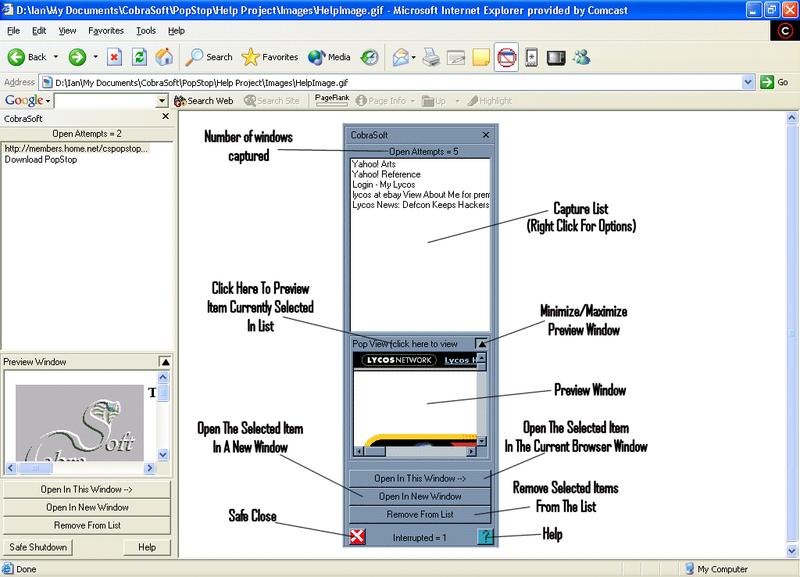Viewport: 800px width, 577px height.
Task: Collapse the sidebar Preview Window with its arrow
Action: click(x=165, y=362)
